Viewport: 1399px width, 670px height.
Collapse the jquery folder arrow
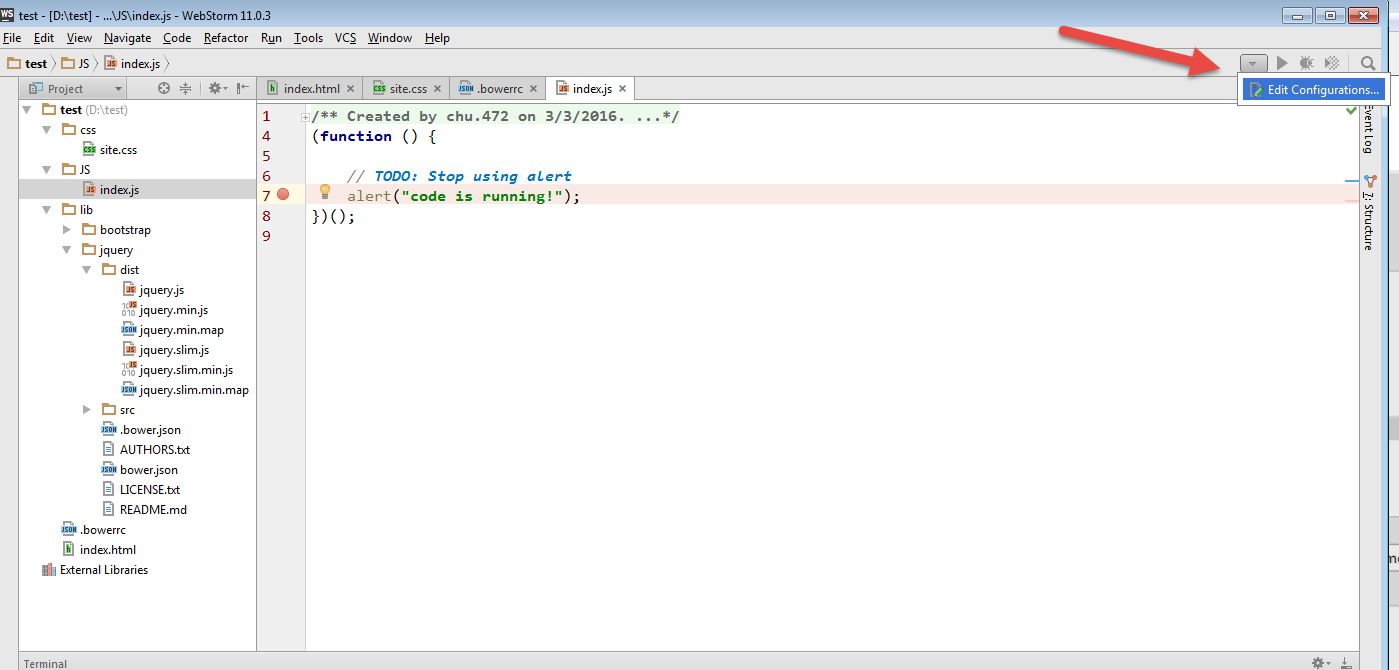67,250
